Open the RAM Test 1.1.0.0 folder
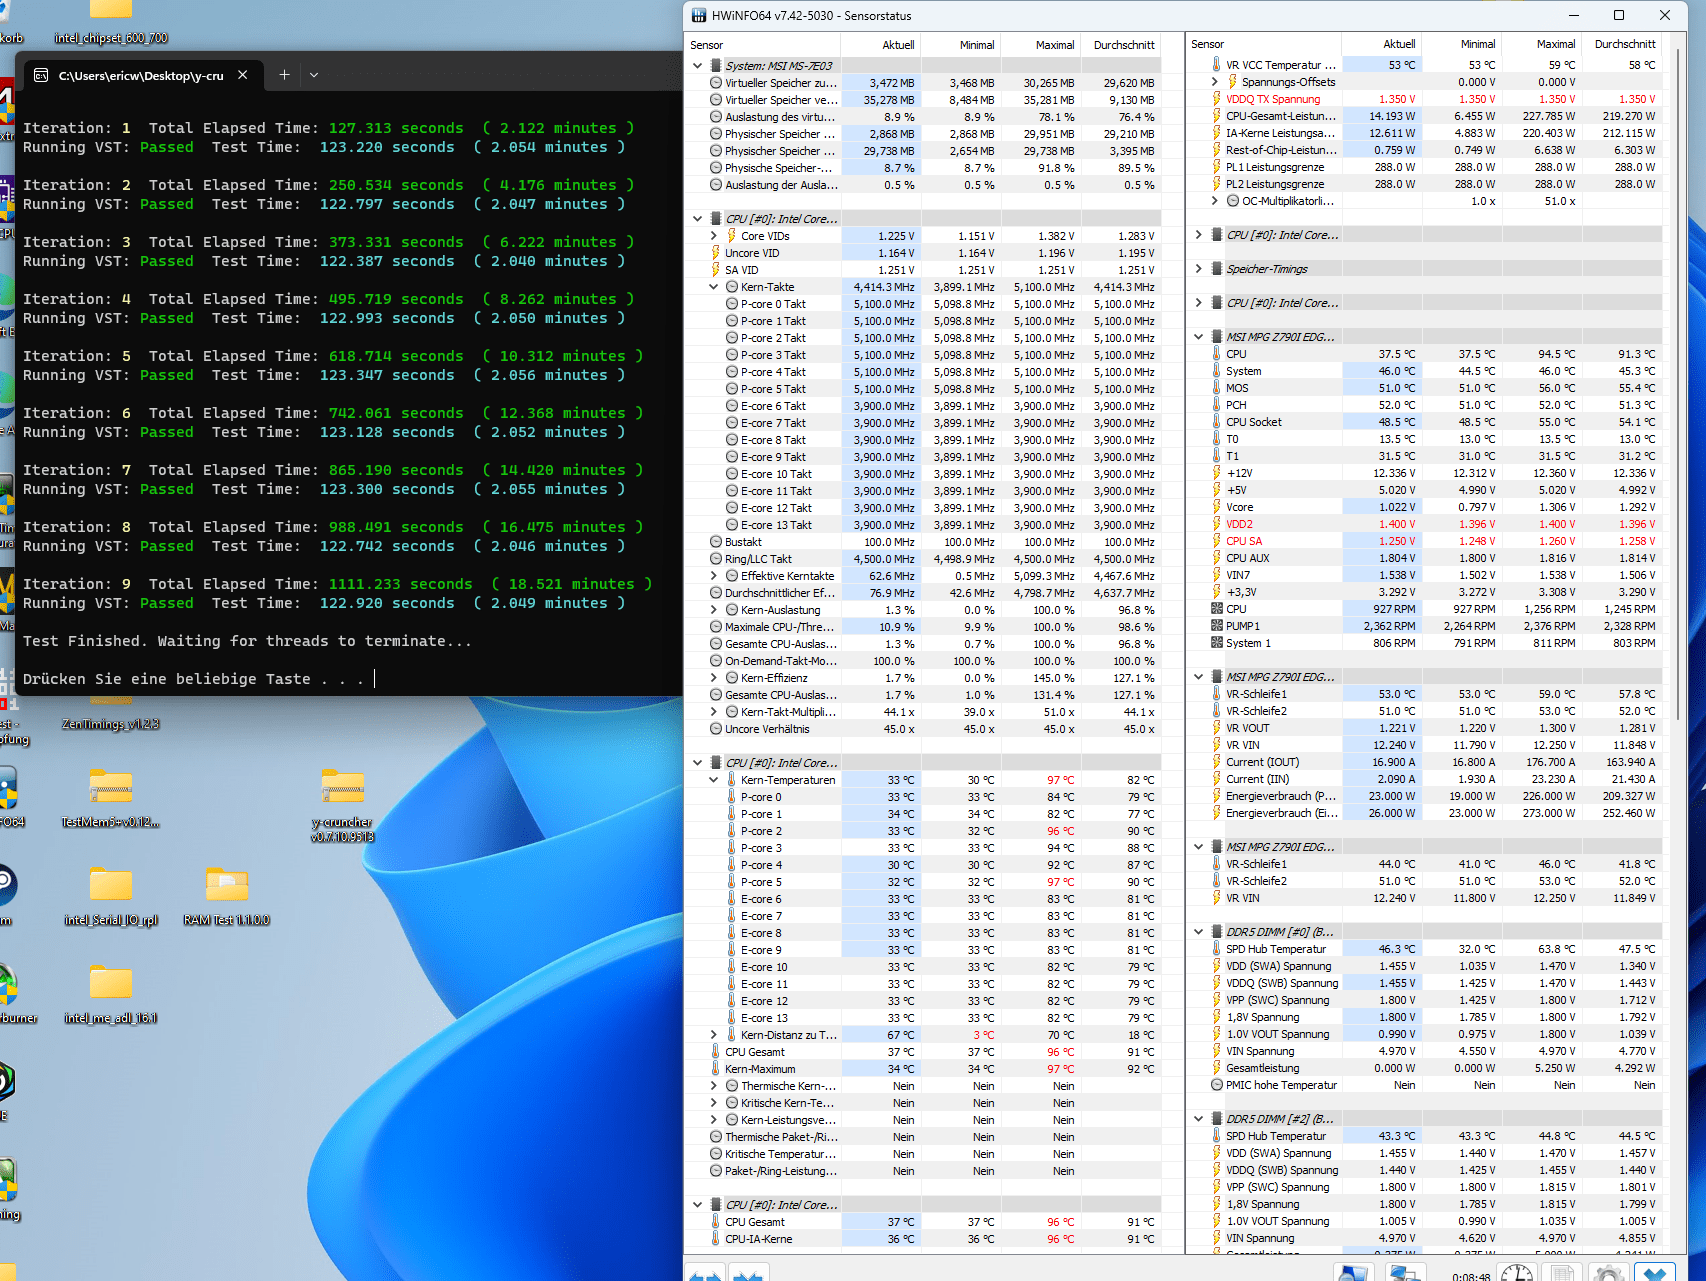Screen dimensions: 1706x1281 coord(227,897)
